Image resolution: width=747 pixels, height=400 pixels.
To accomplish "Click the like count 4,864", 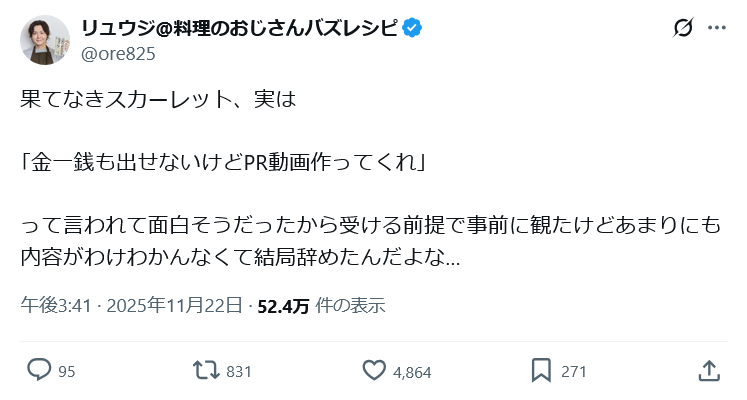I will point(412,372).
